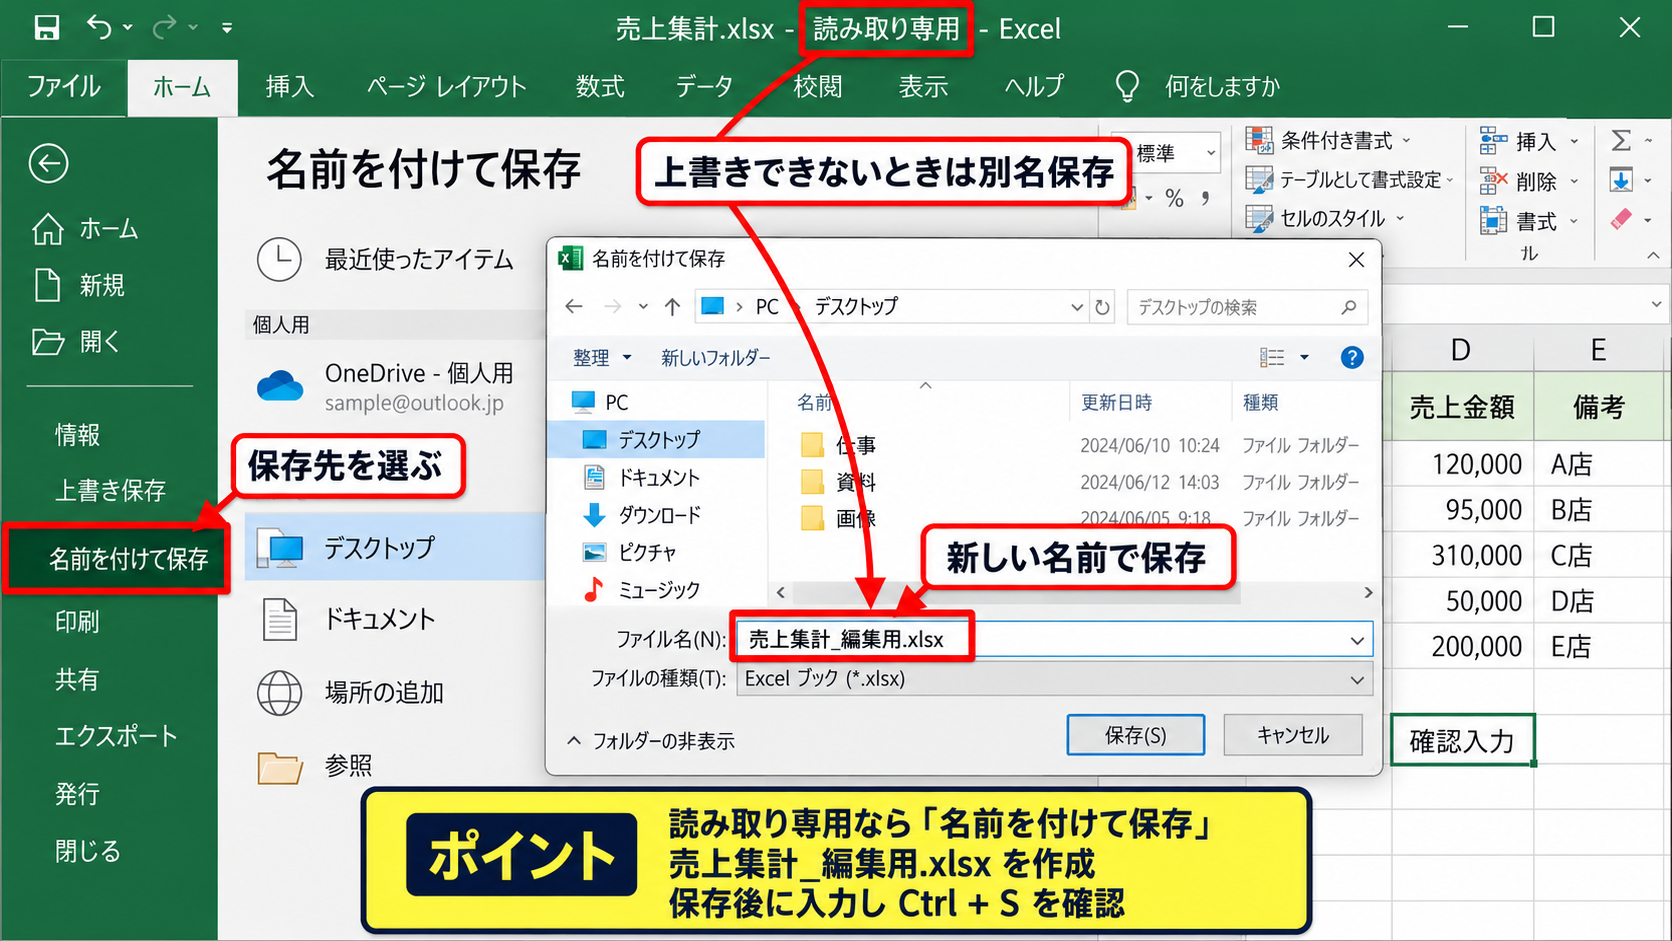Click the Cancel button in dialog
This screenshot has width=1672, height=941.
tap(1293, 735)
